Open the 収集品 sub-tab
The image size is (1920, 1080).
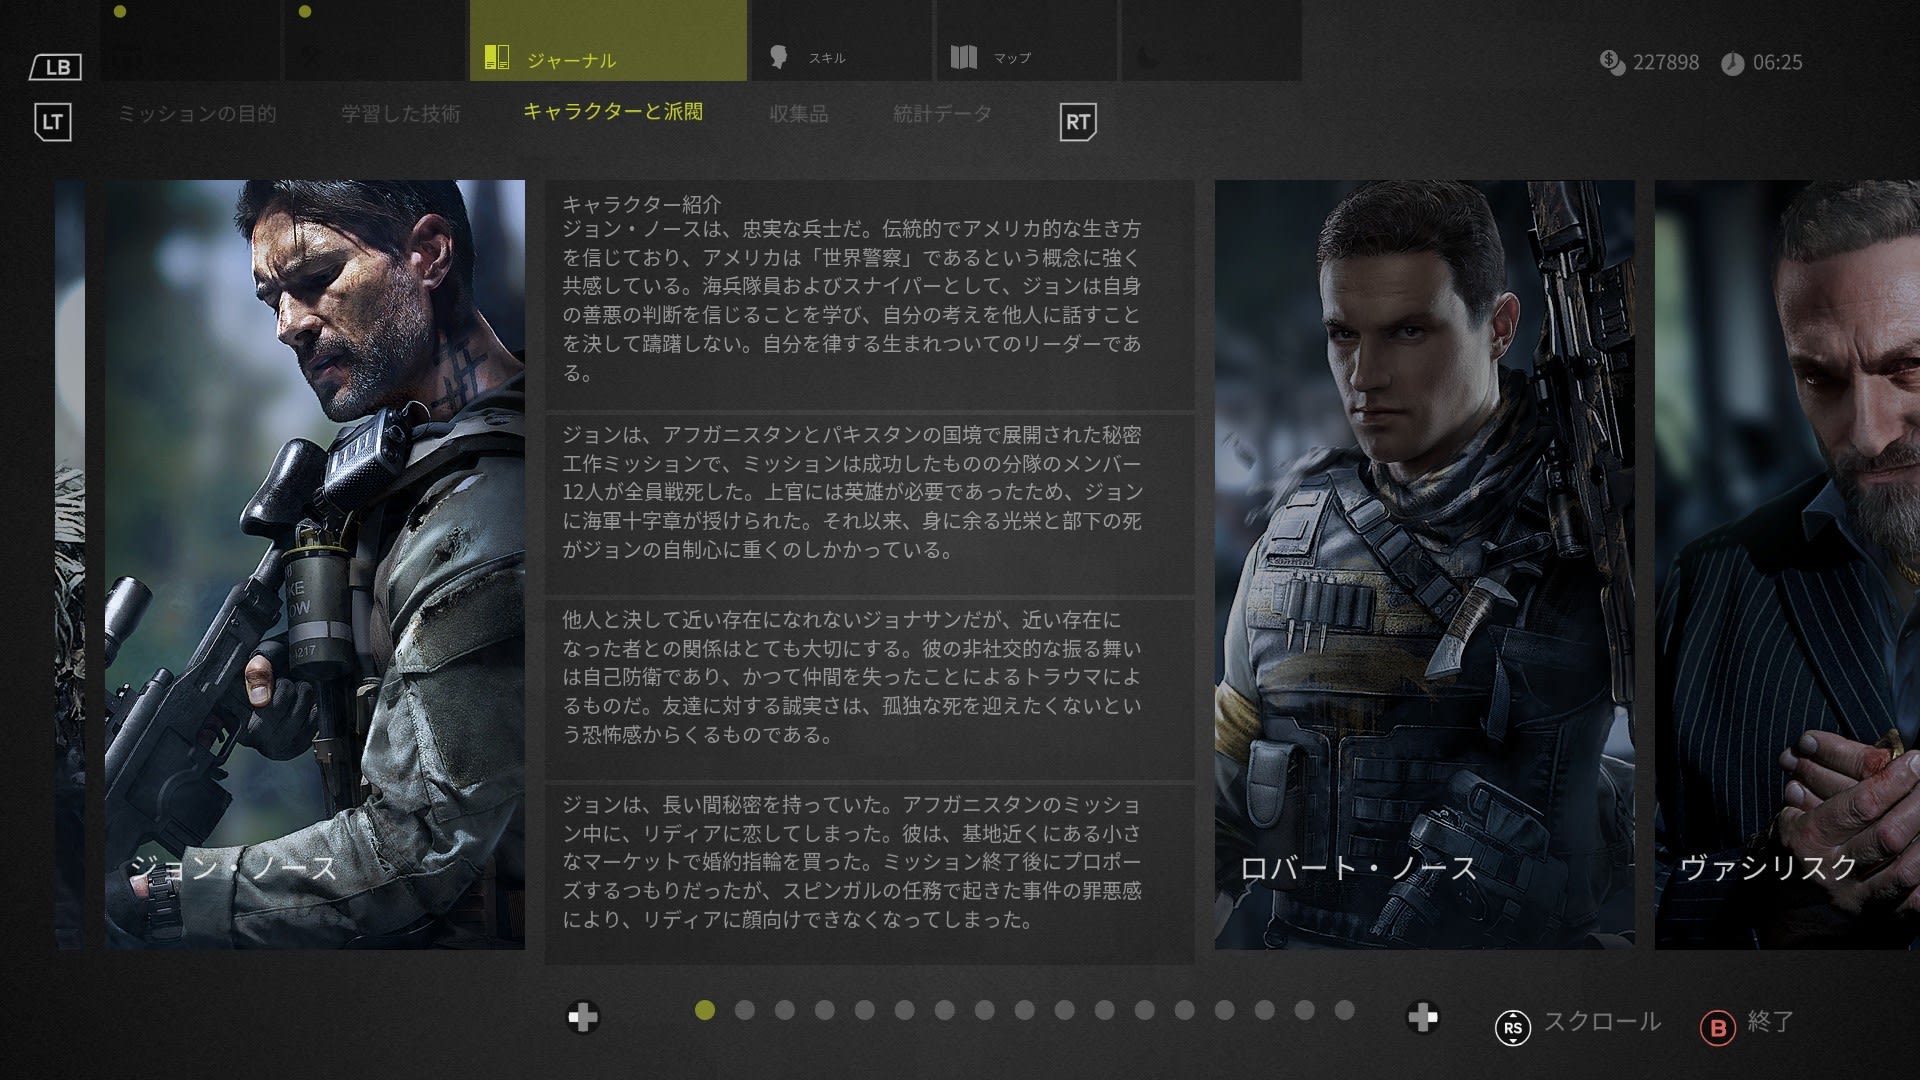(799, 114)
